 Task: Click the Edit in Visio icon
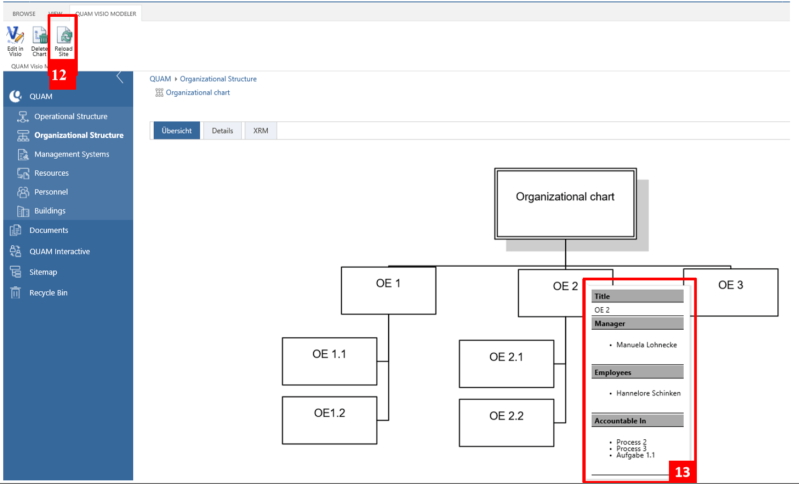pyautogui.click(x=15, y=36)
